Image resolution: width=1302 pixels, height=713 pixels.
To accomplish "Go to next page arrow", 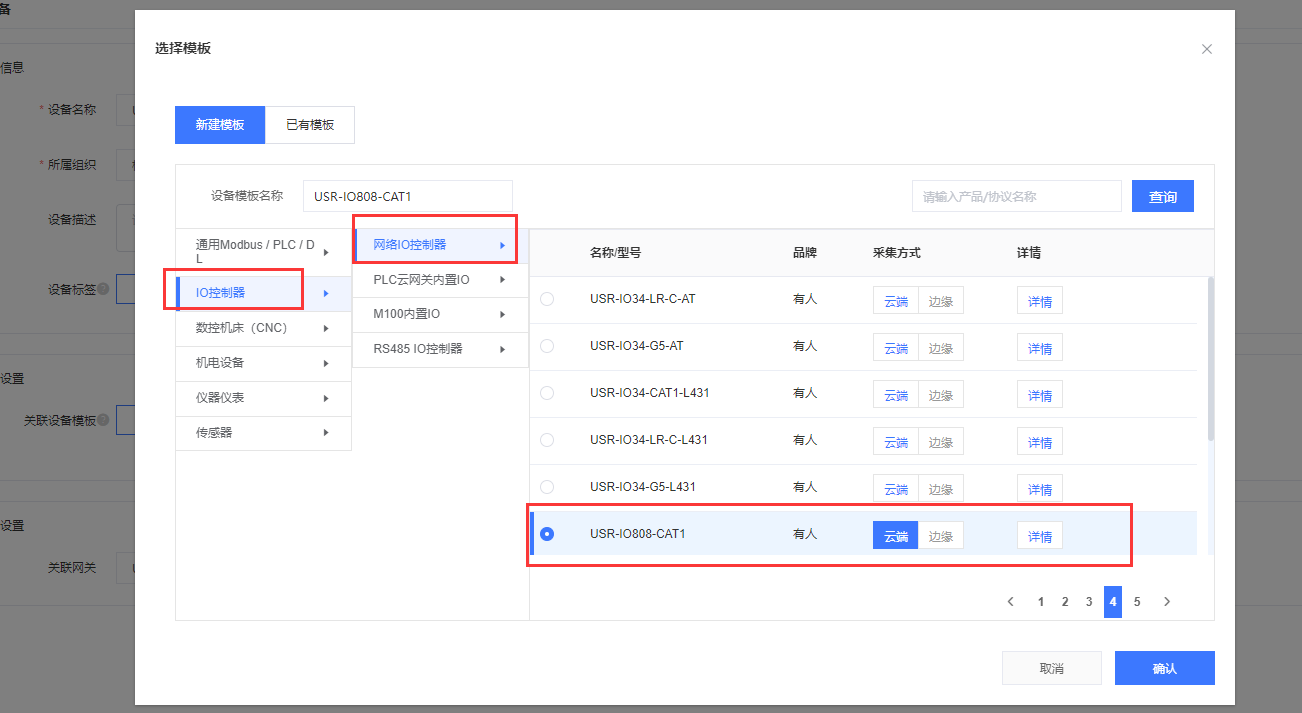I will [1166, 602].
